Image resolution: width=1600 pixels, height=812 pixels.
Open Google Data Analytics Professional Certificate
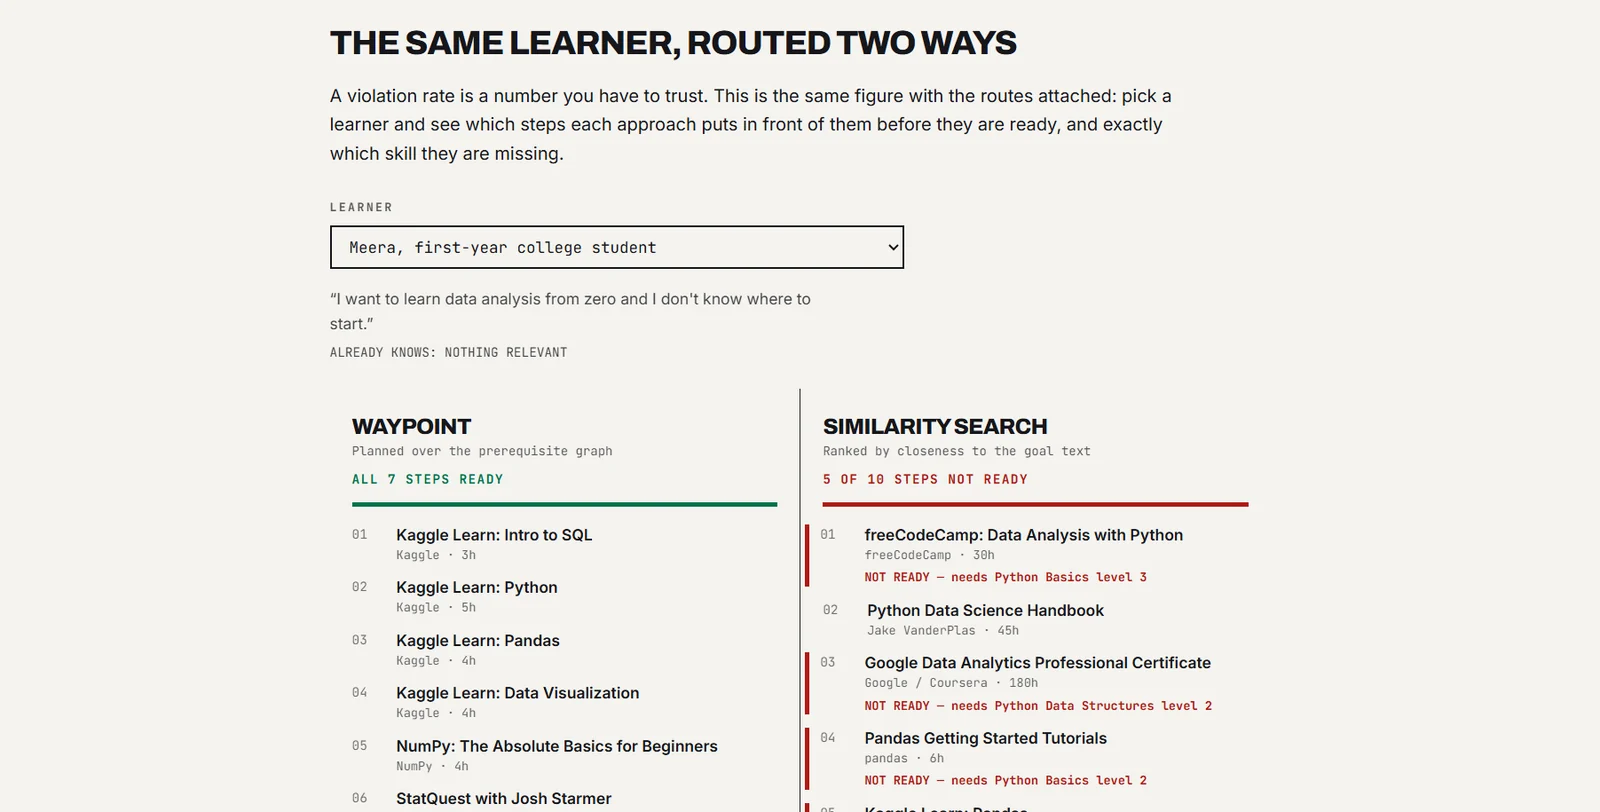[x=1038, y=663]
